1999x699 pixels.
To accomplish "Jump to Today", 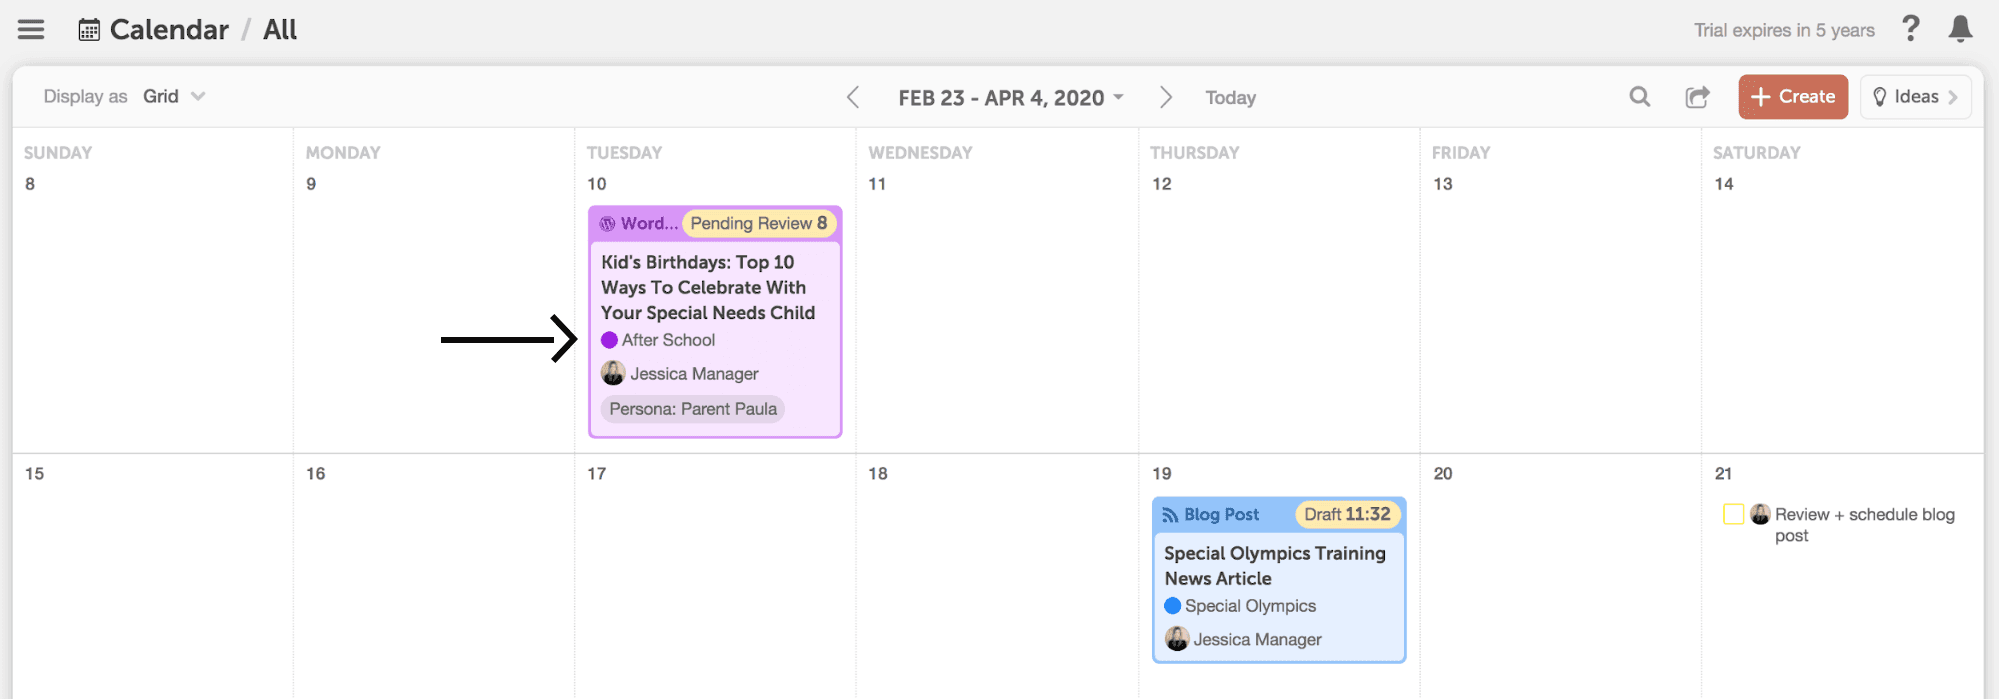I will tap(1230, 98).
